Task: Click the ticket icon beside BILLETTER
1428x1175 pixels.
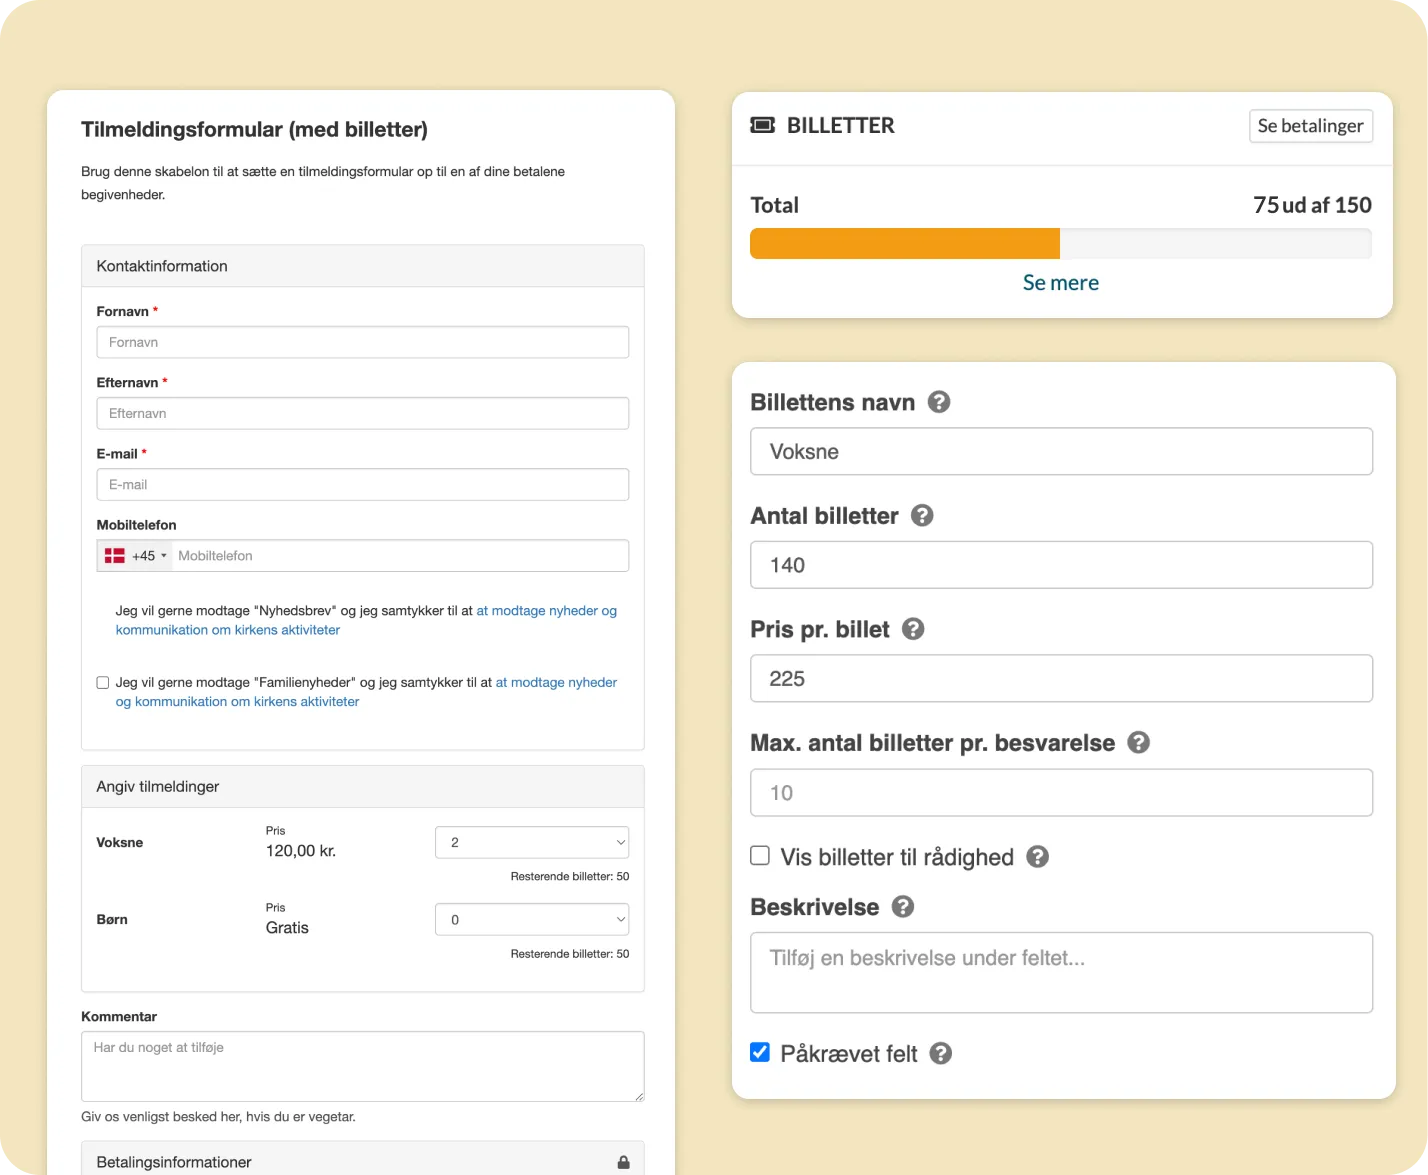Action: pyautogui.click(x=763, y=125)
